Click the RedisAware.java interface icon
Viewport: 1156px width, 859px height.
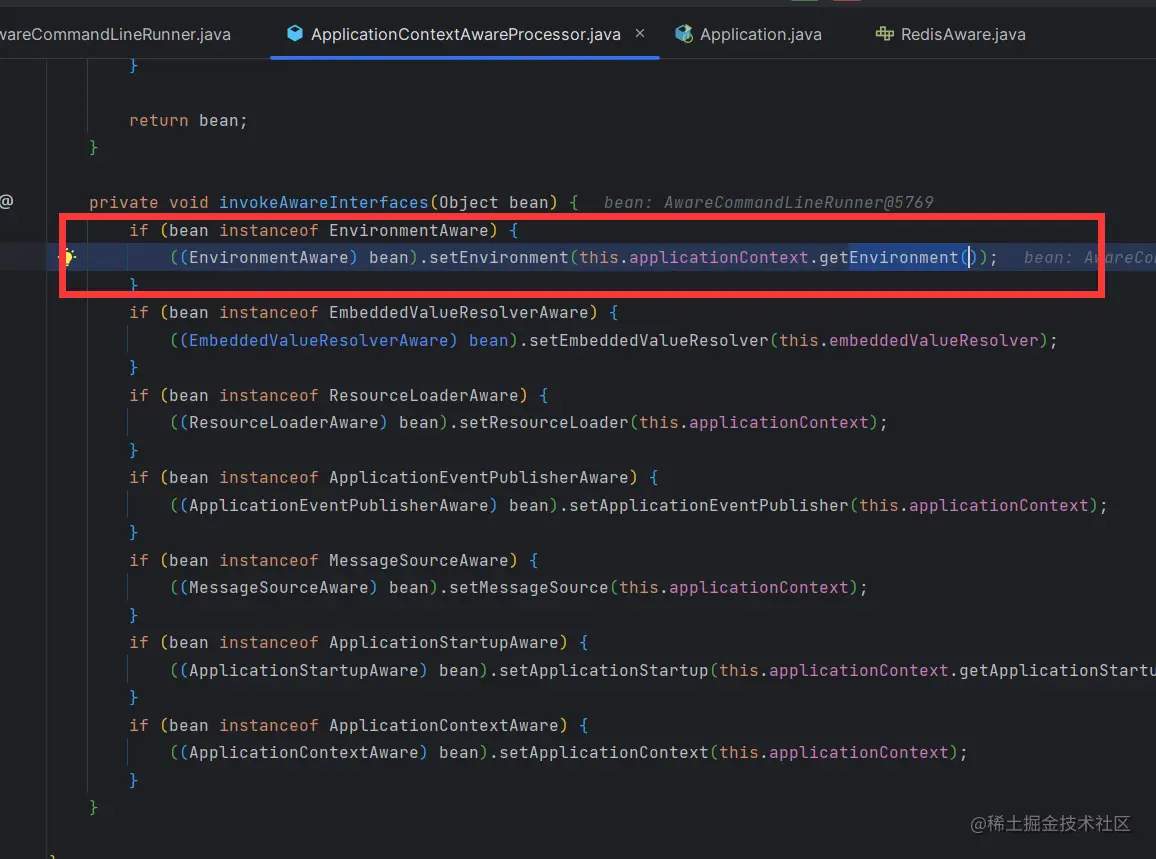point(884,33)
